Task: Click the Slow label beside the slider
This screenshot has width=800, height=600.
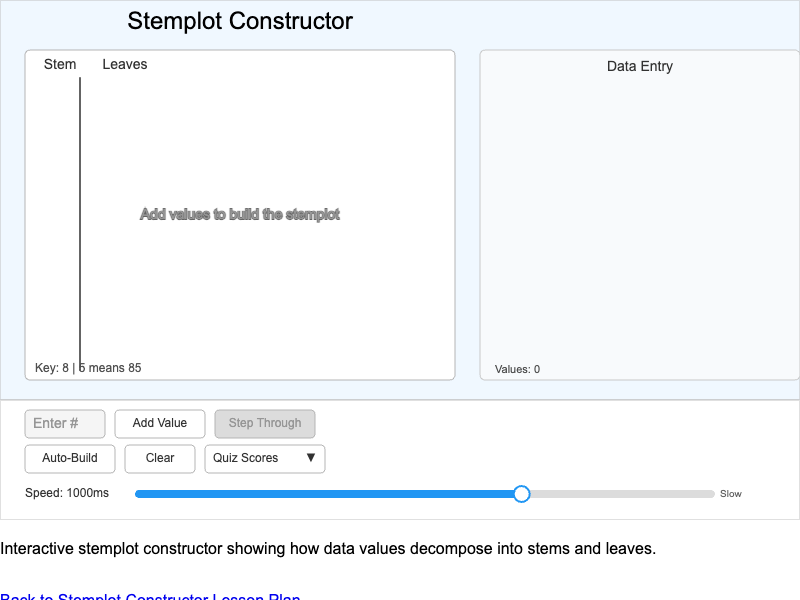Action: click(x=730, y=493)
